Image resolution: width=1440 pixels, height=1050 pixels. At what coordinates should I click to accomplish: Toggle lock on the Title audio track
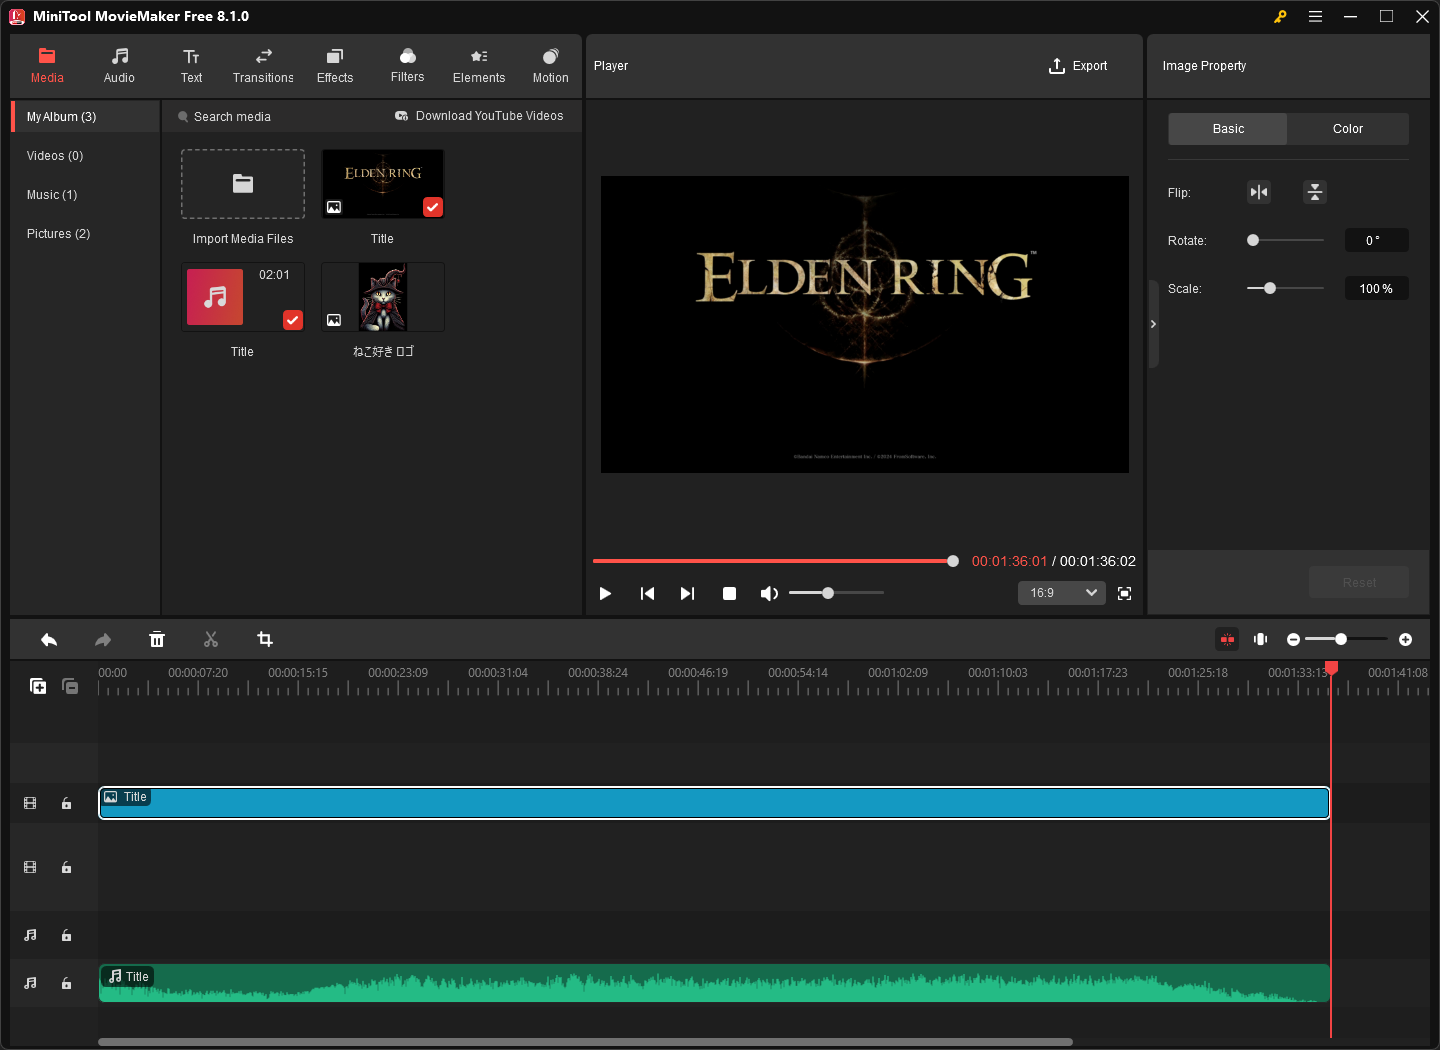tap(66, 983)
